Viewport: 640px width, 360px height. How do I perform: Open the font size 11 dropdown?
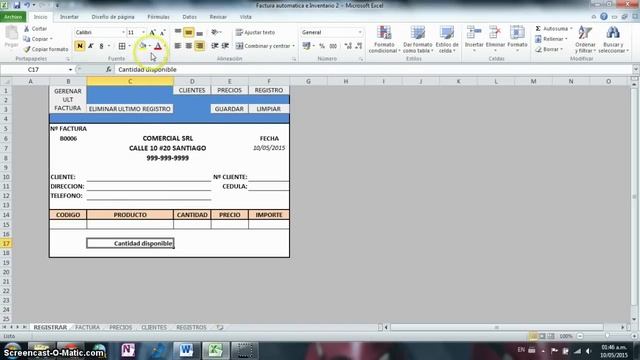click(143, 32)
